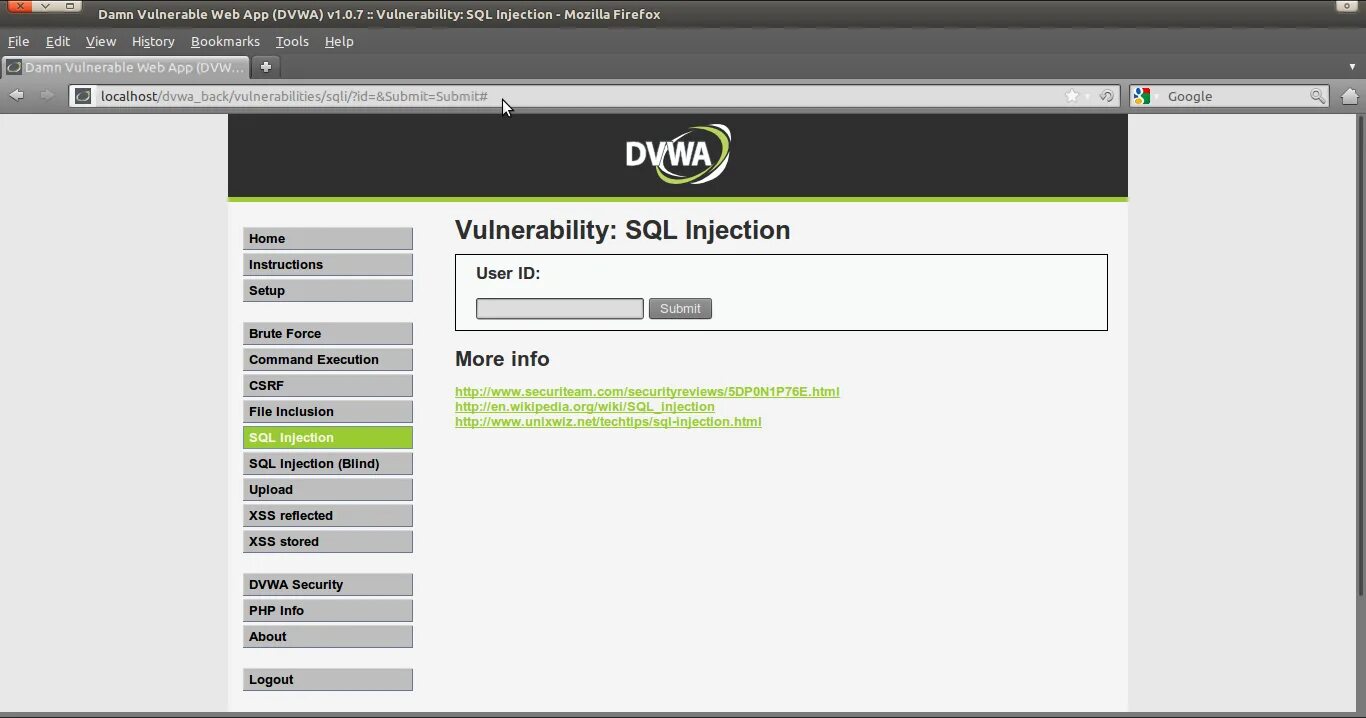Click the Vulnerability: SQL Injection heading

(623, 230)
